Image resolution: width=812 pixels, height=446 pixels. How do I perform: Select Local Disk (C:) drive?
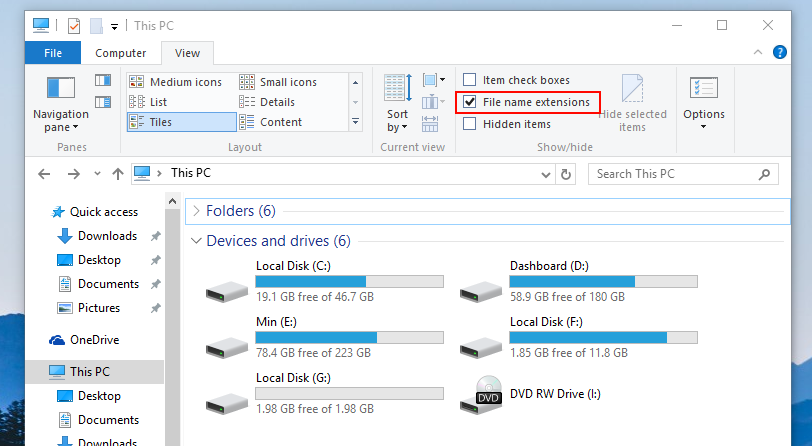pyautogui.click(x=324, y=282)
